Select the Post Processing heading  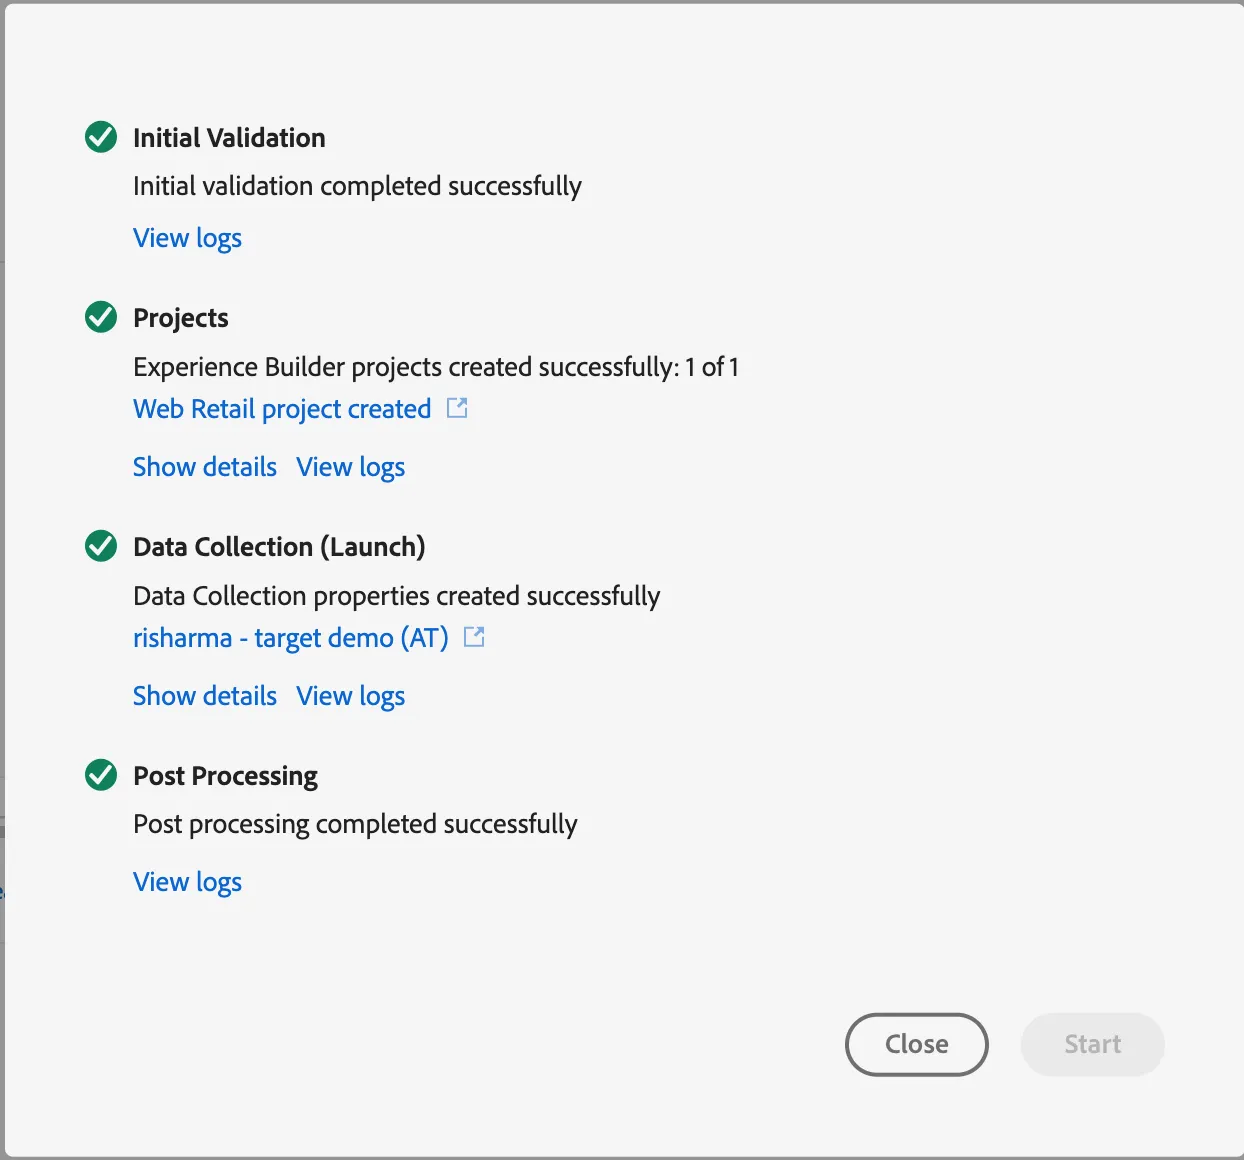pos(225,776)
